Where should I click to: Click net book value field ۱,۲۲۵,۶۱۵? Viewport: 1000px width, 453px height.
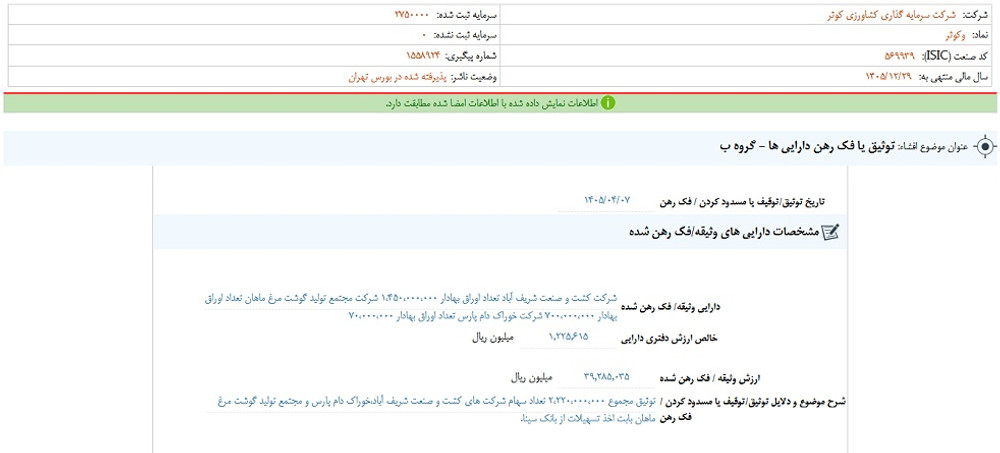click(568, 336)
